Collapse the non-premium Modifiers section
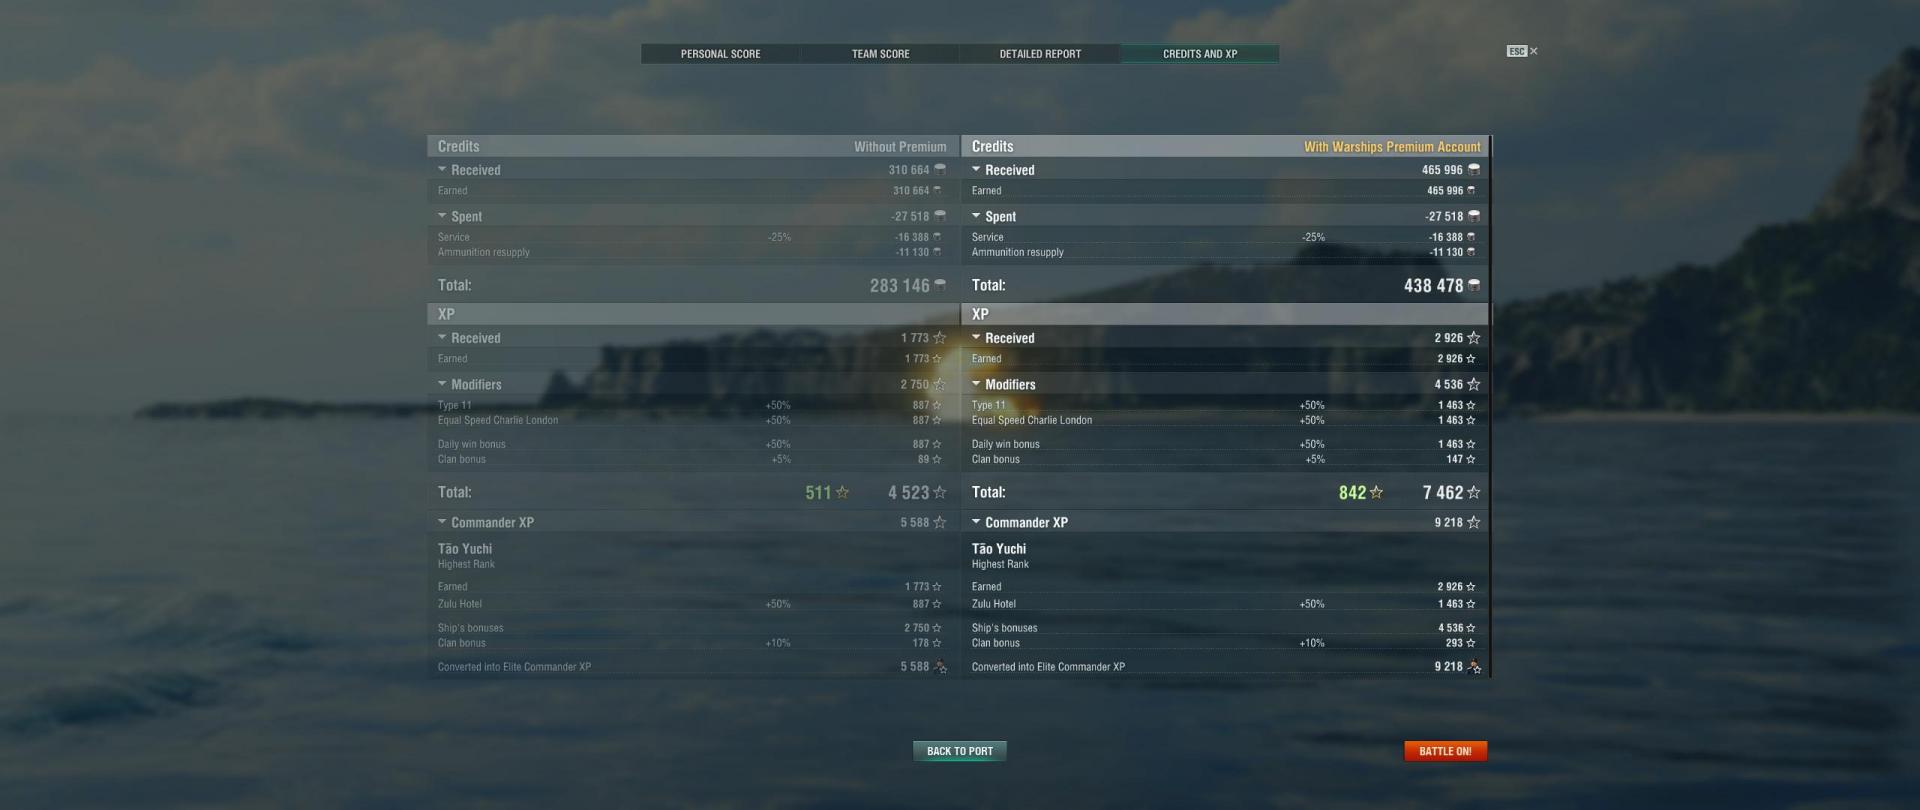Image resolution: width=1920 pixels, height=810 pixels. coord(442,383)
